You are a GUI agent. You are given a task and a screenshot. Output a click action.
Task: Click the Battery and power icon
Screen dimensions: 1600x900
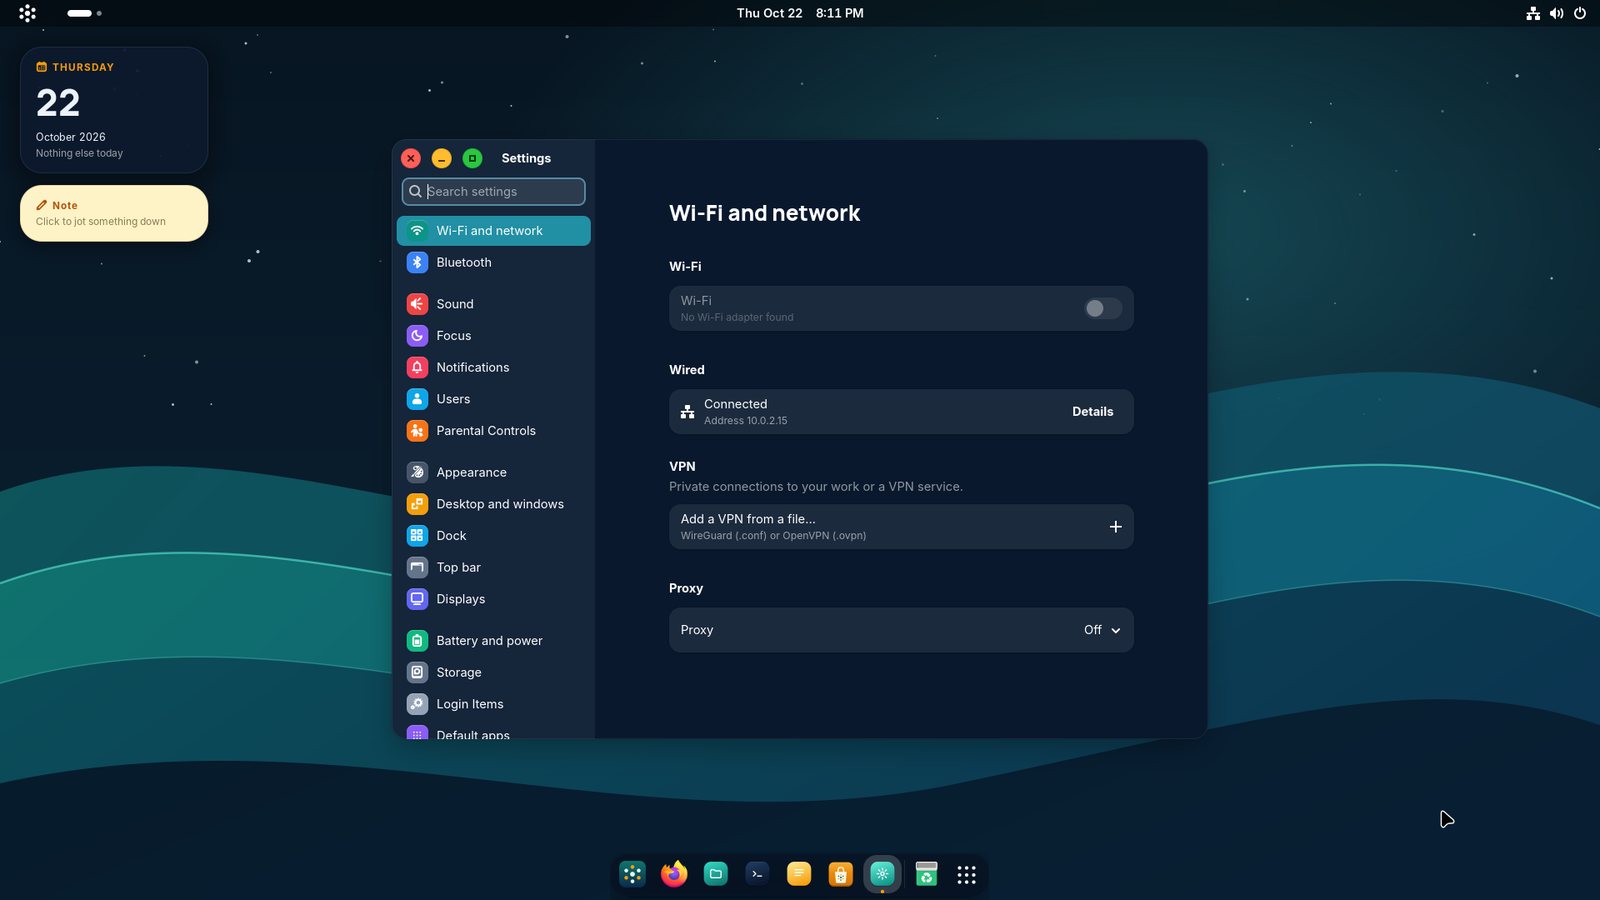(x=417, y=641)
